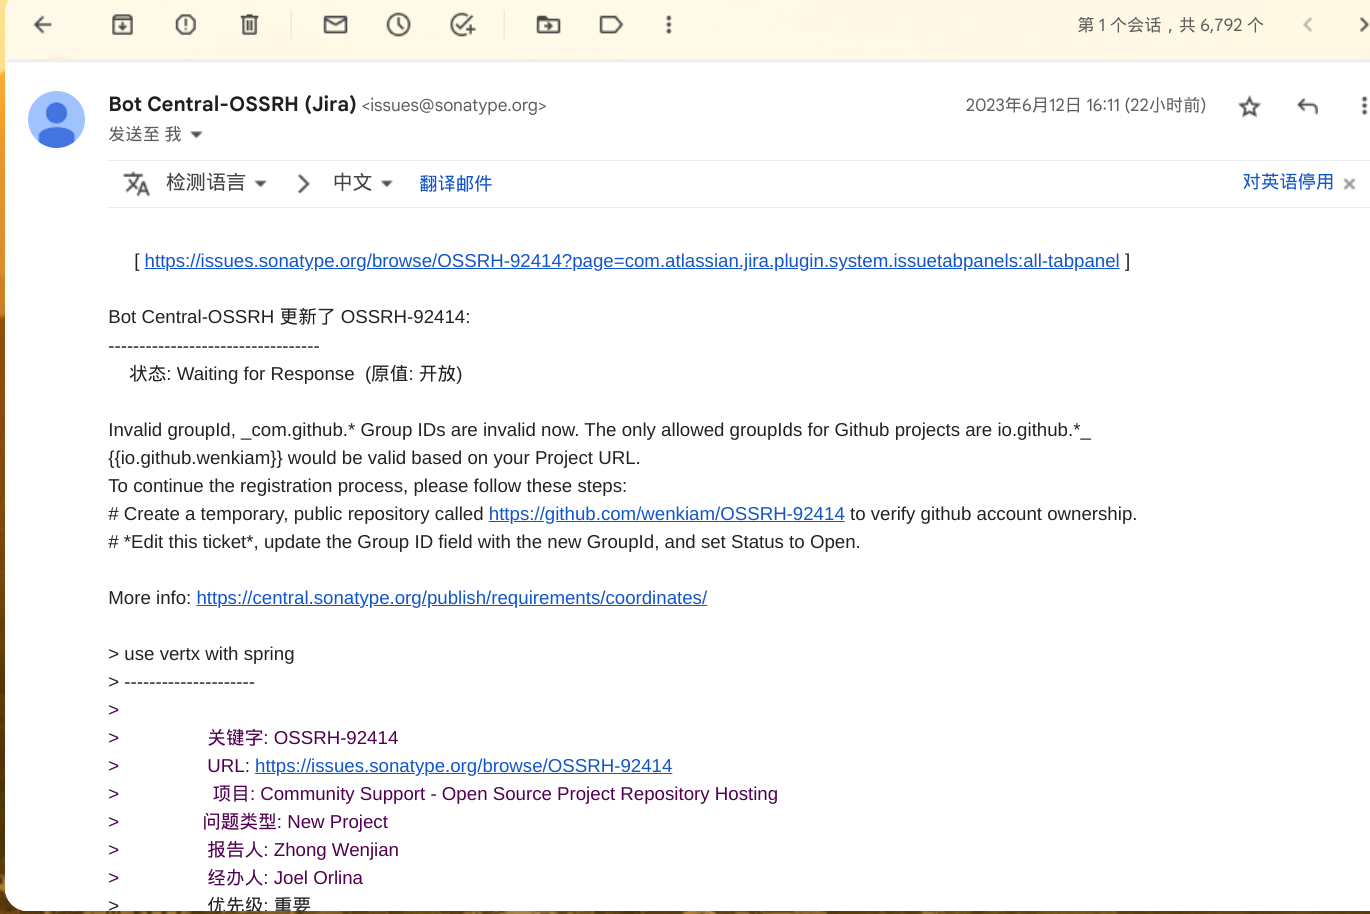Viewport: 1370px width, 914px height.
Task: Open the more options menu in toolbar
Action: point(669,25)
